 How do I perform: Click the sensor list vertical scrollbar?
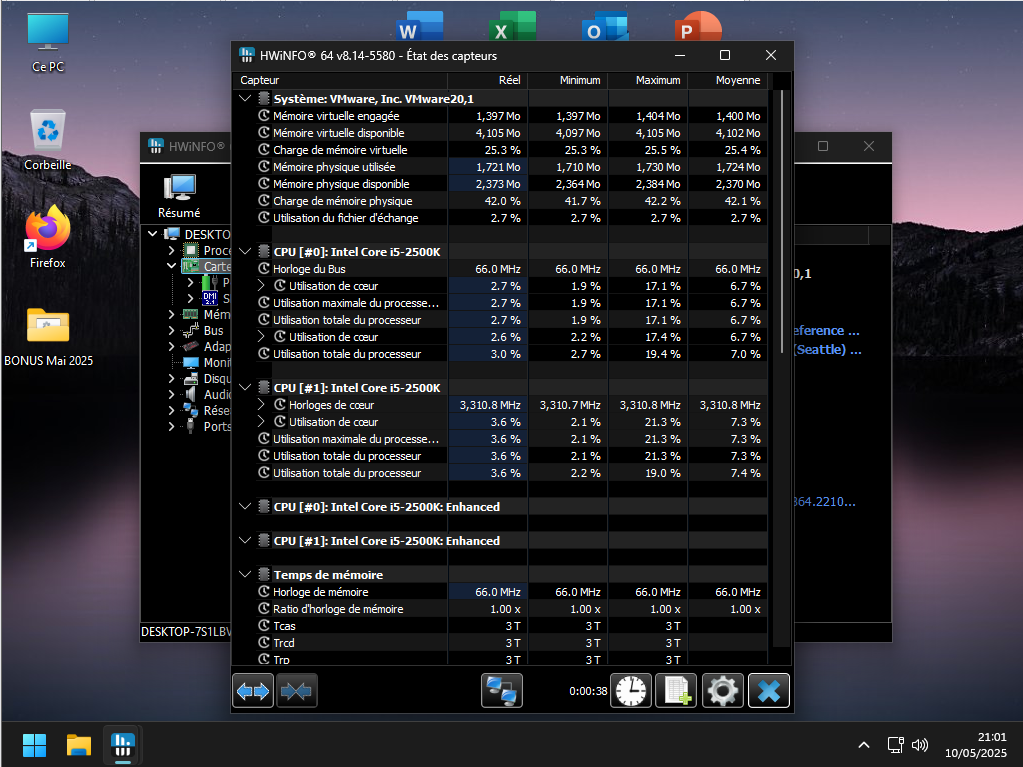[782, 222]
